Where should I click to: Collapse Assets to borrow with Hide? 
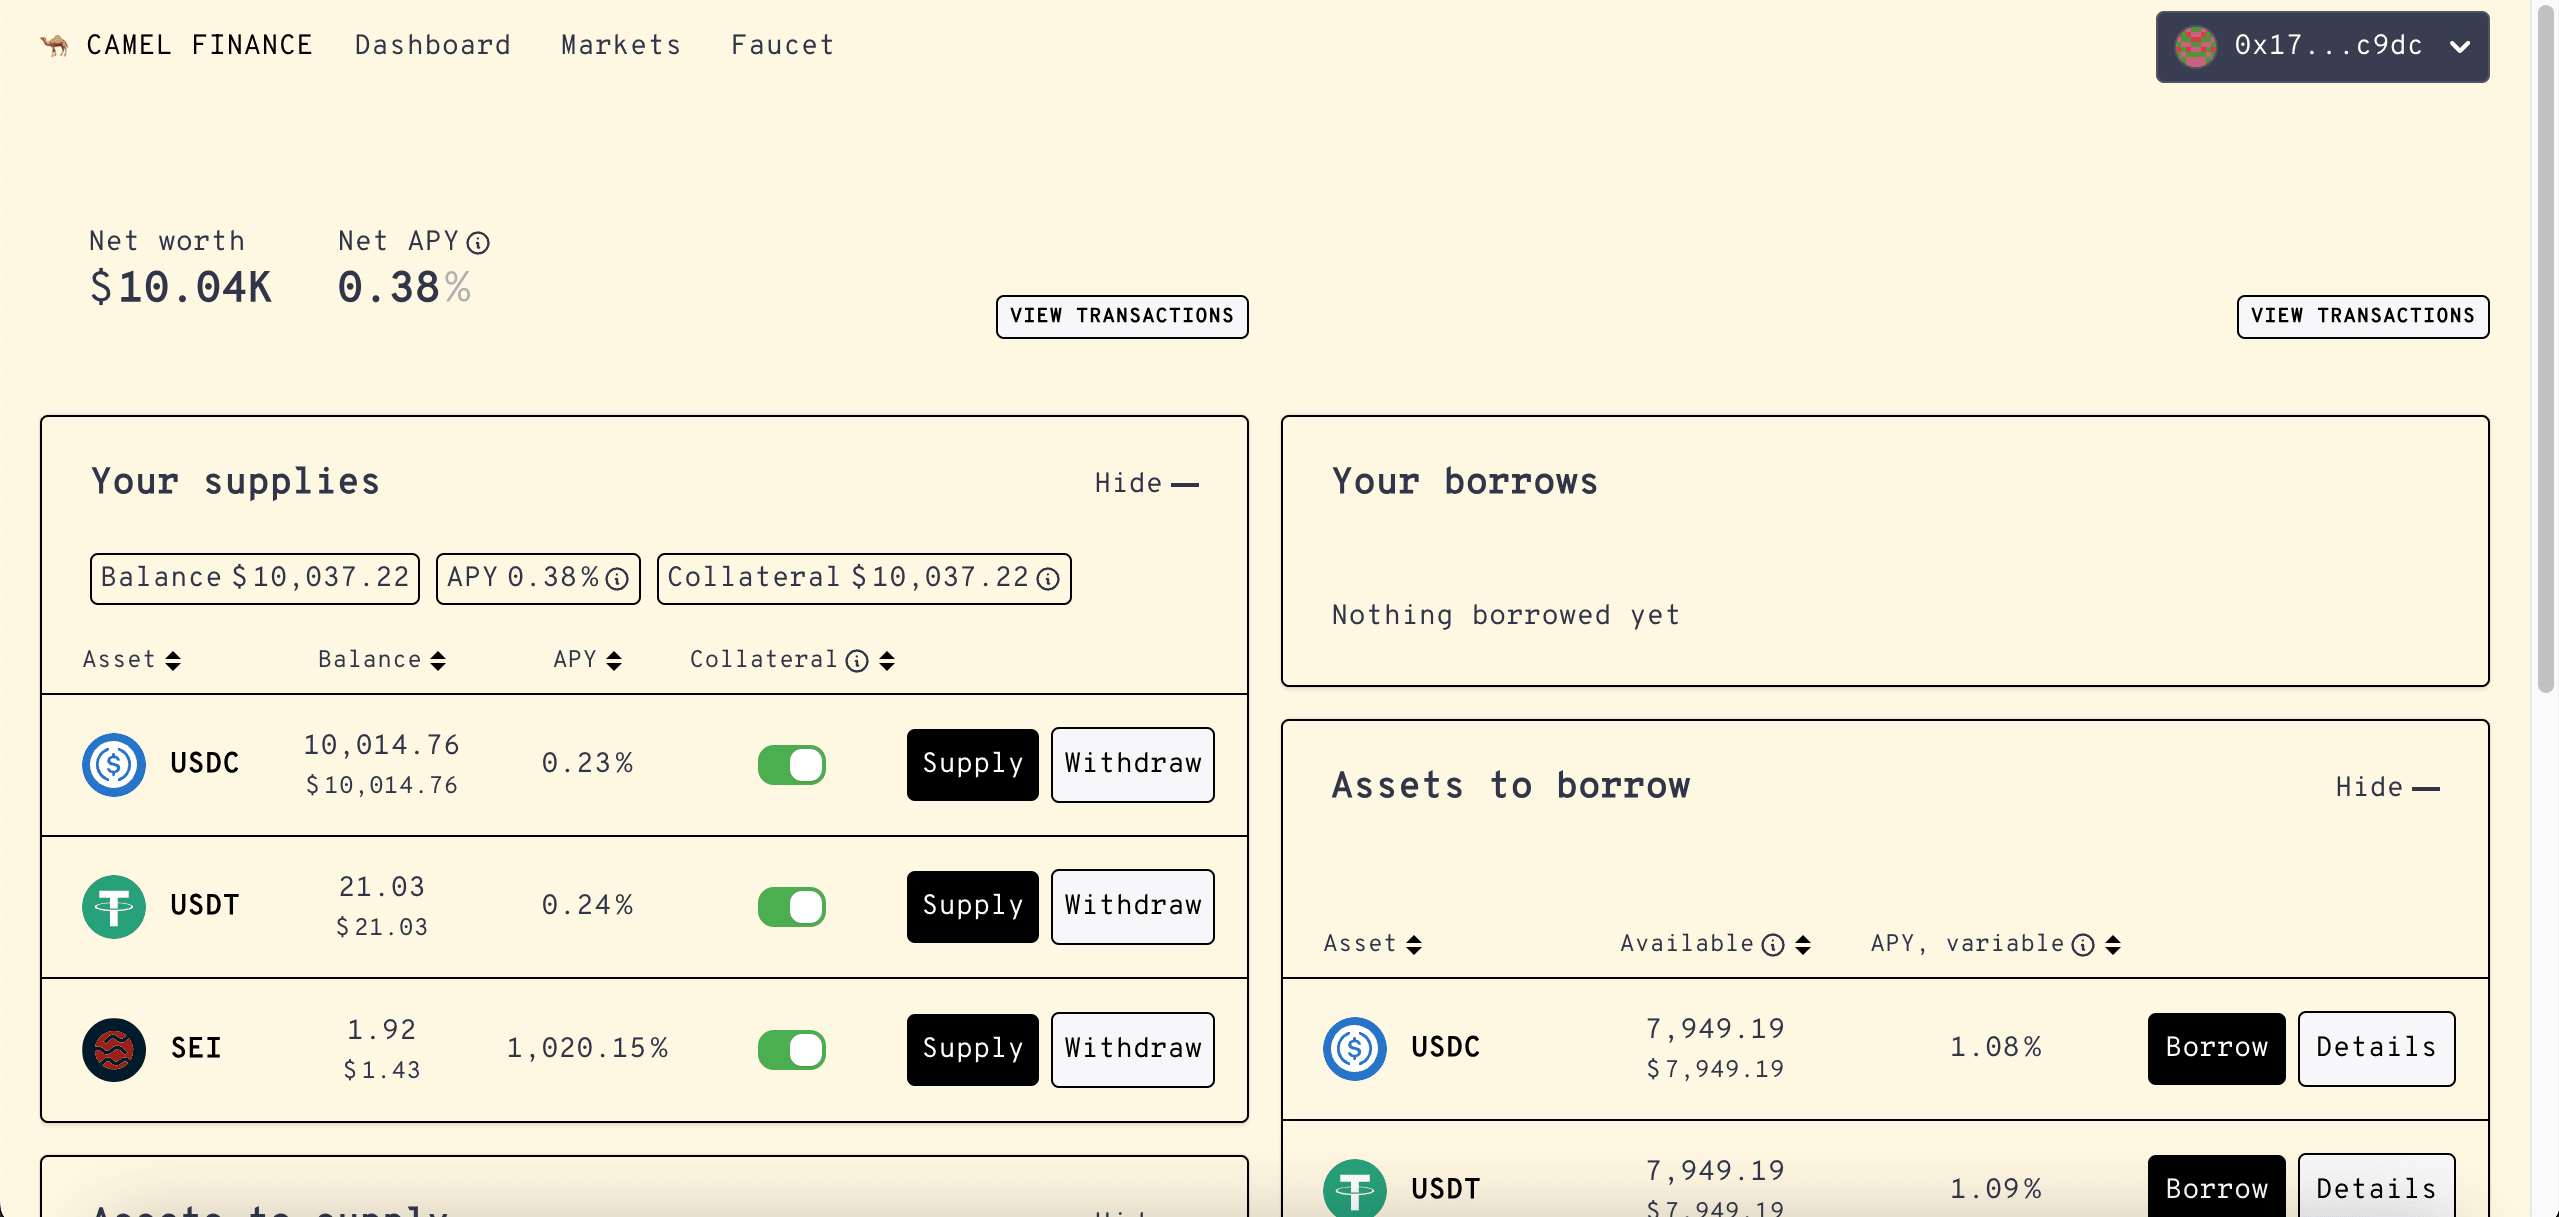[2388, 788]
